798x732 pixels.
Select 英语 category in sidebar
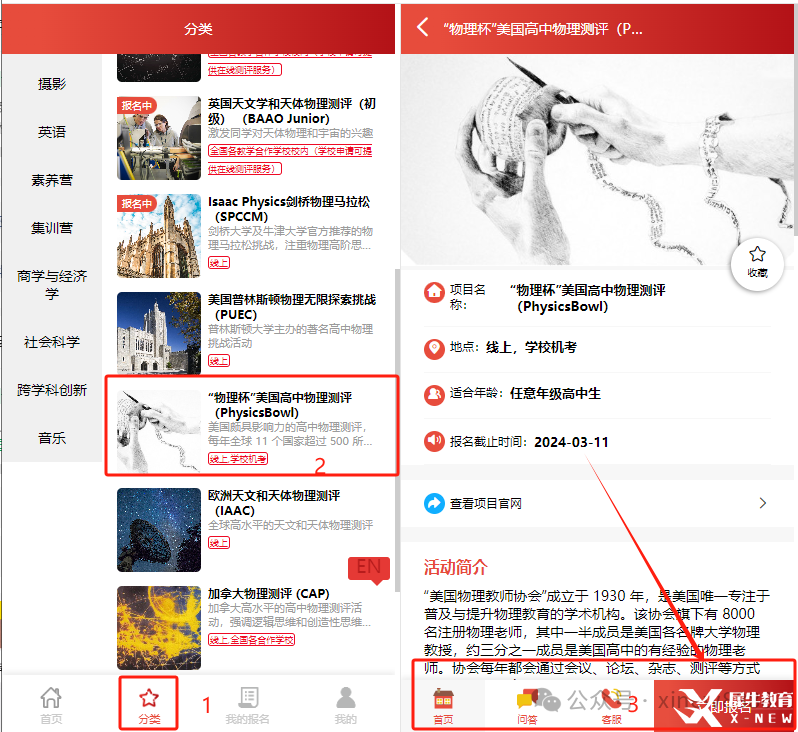[51, 132]
